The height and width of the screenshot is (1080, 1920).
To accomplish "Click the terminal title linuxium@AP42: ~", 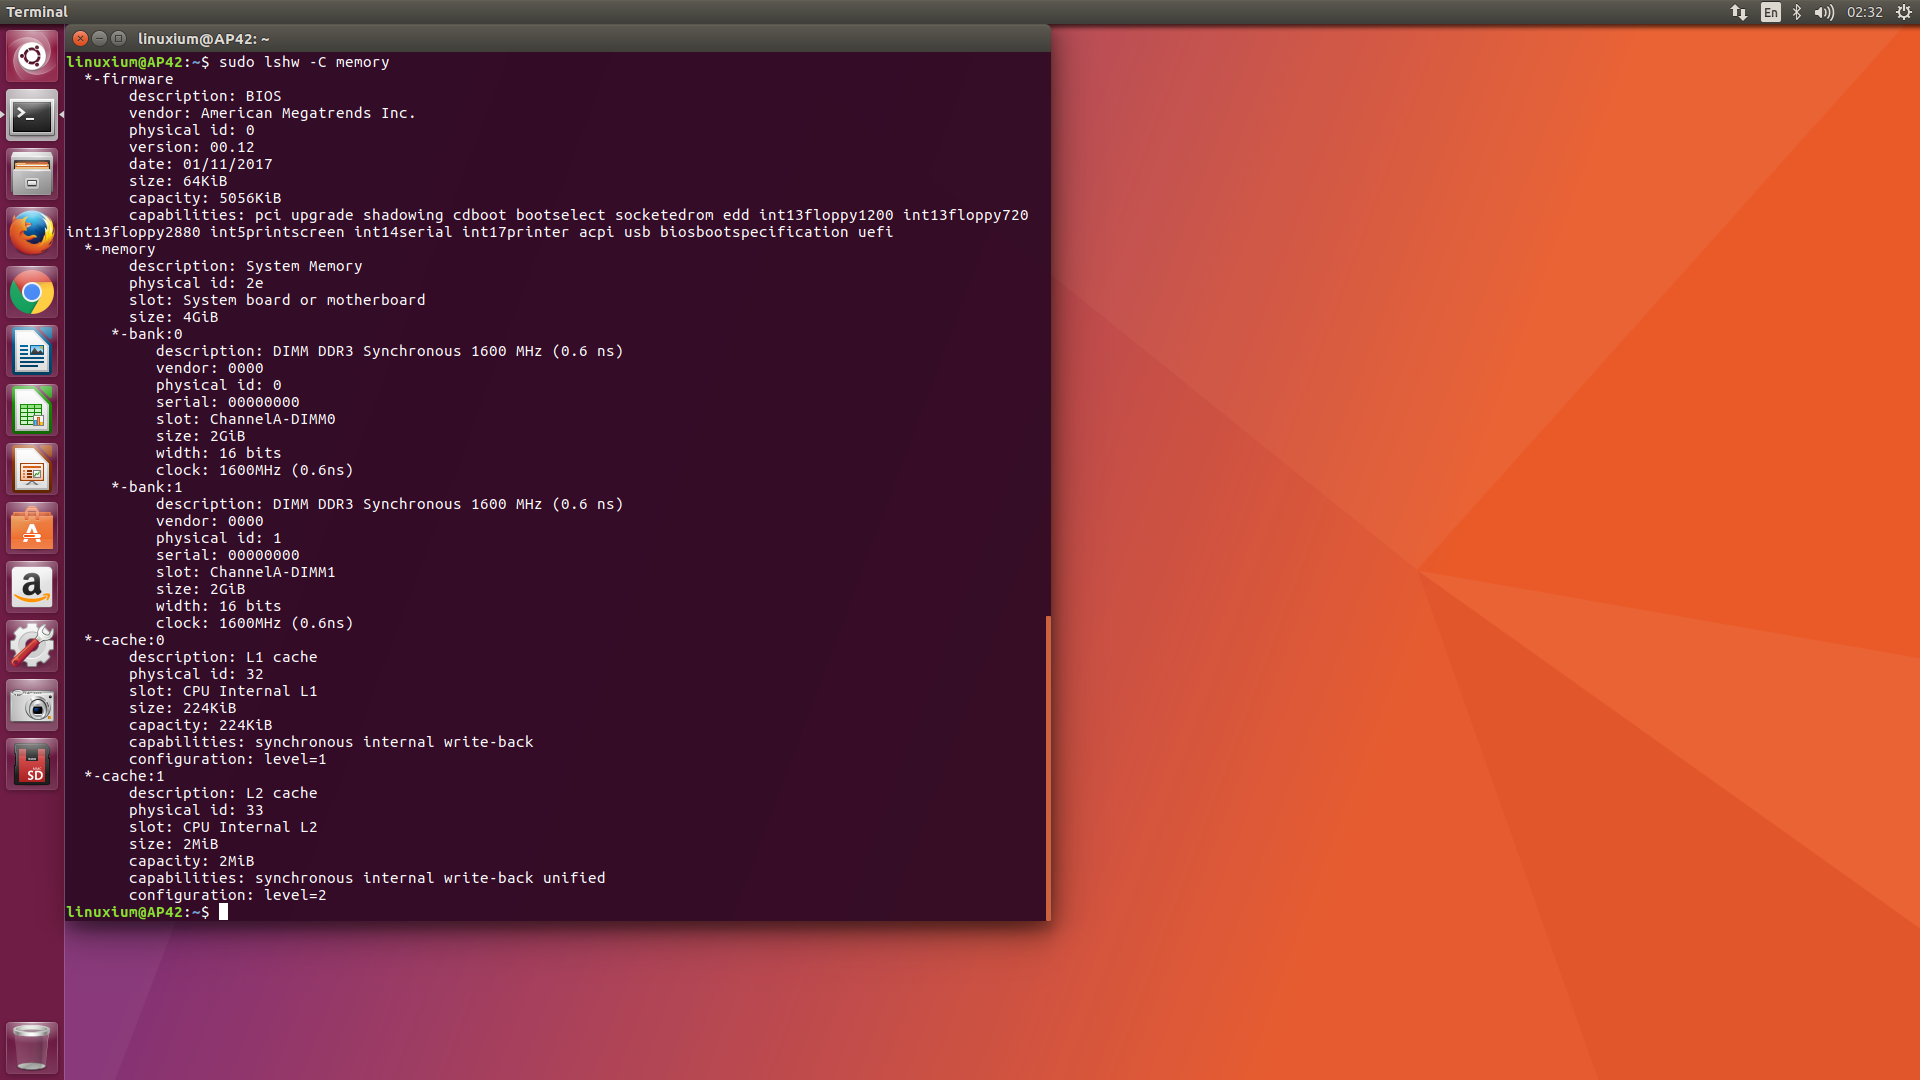I will point(204,39).
